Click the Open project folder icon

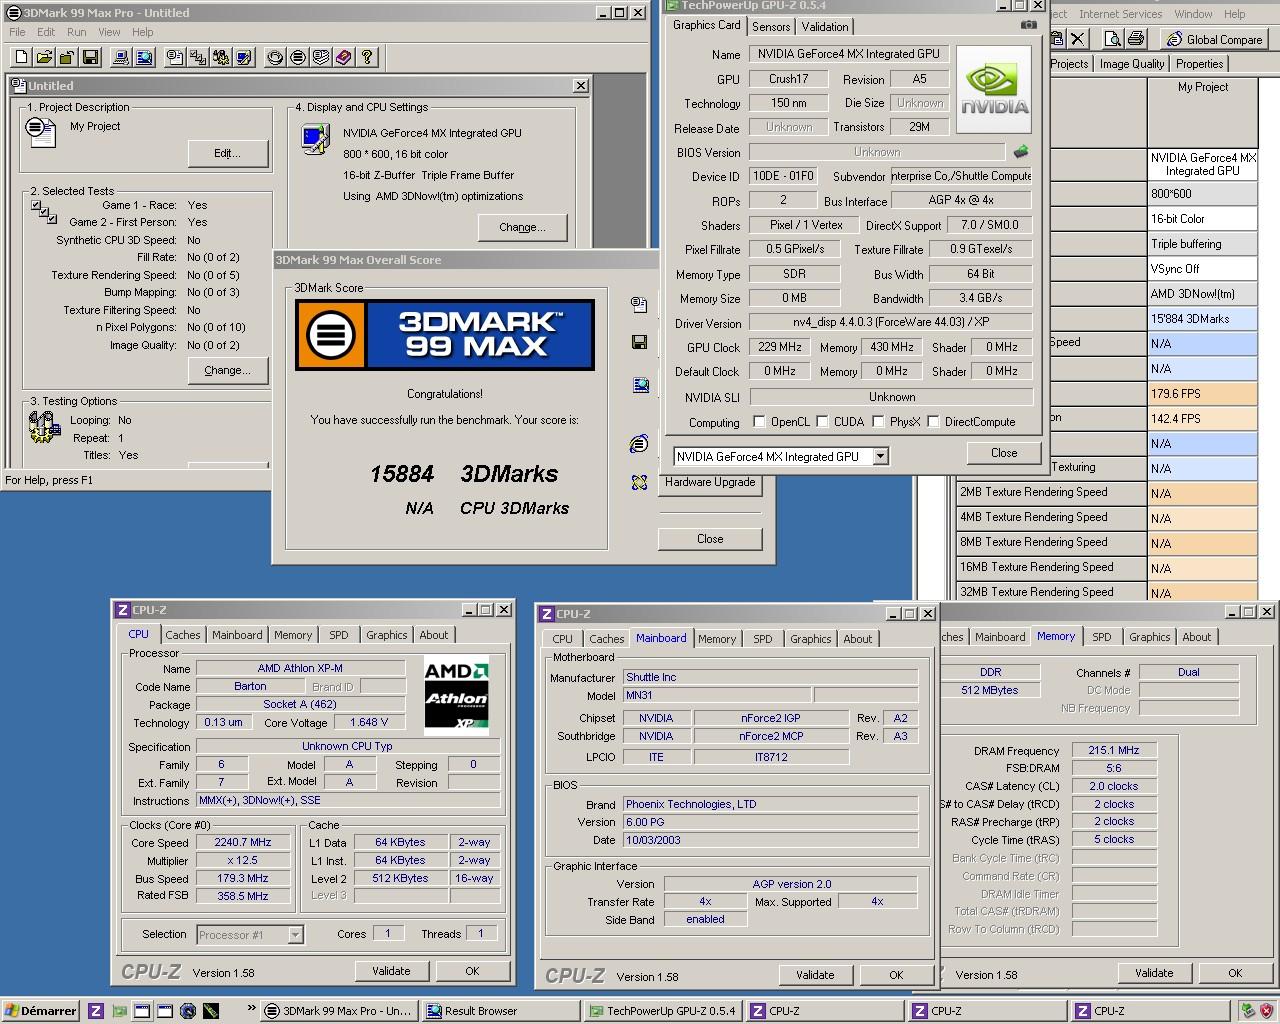tap(45, 57)
